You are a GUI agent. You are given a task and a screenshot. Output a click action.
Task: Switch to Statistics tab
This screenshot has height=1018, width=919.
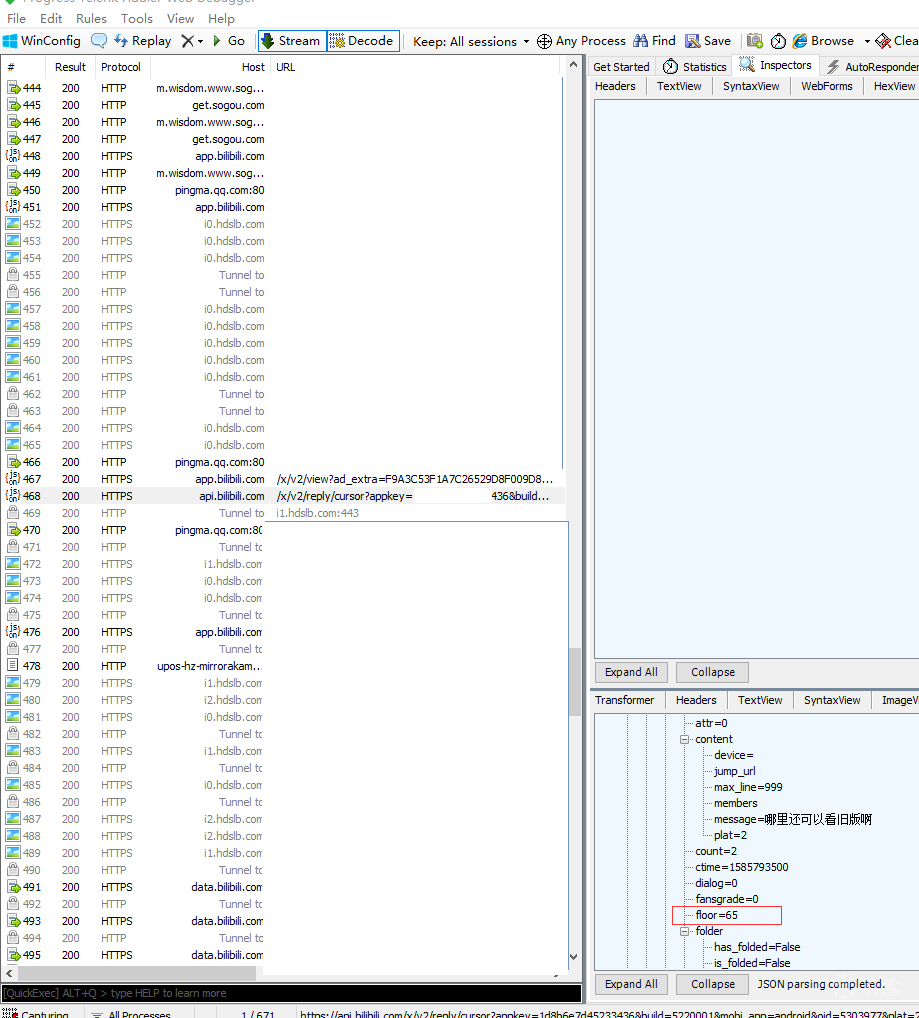point(695,67)
